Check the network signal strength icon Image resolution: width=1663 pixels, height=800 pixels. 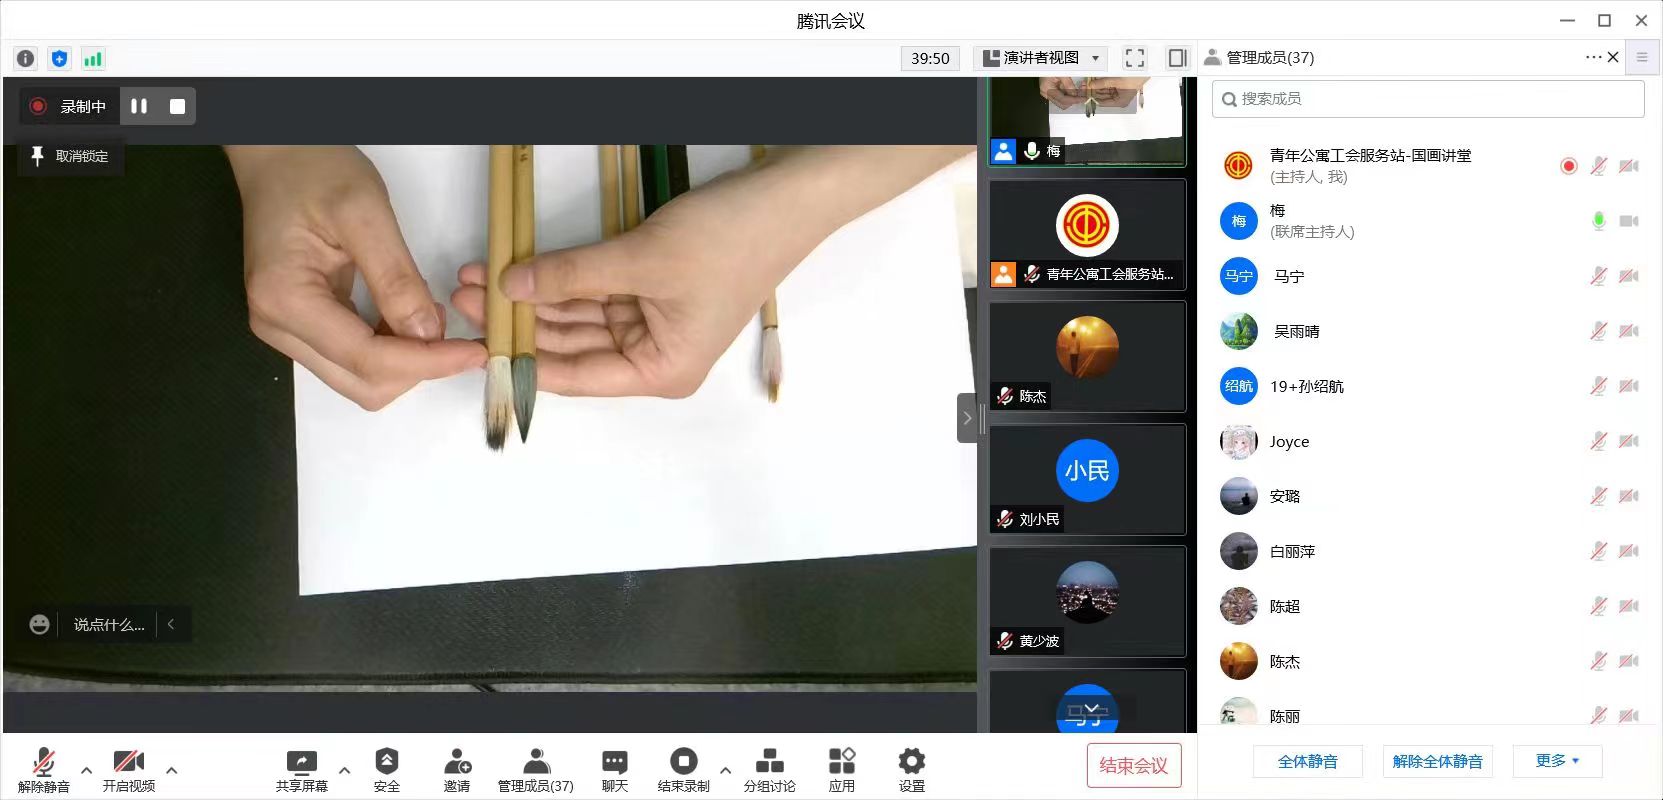click(x=93, y=59)
